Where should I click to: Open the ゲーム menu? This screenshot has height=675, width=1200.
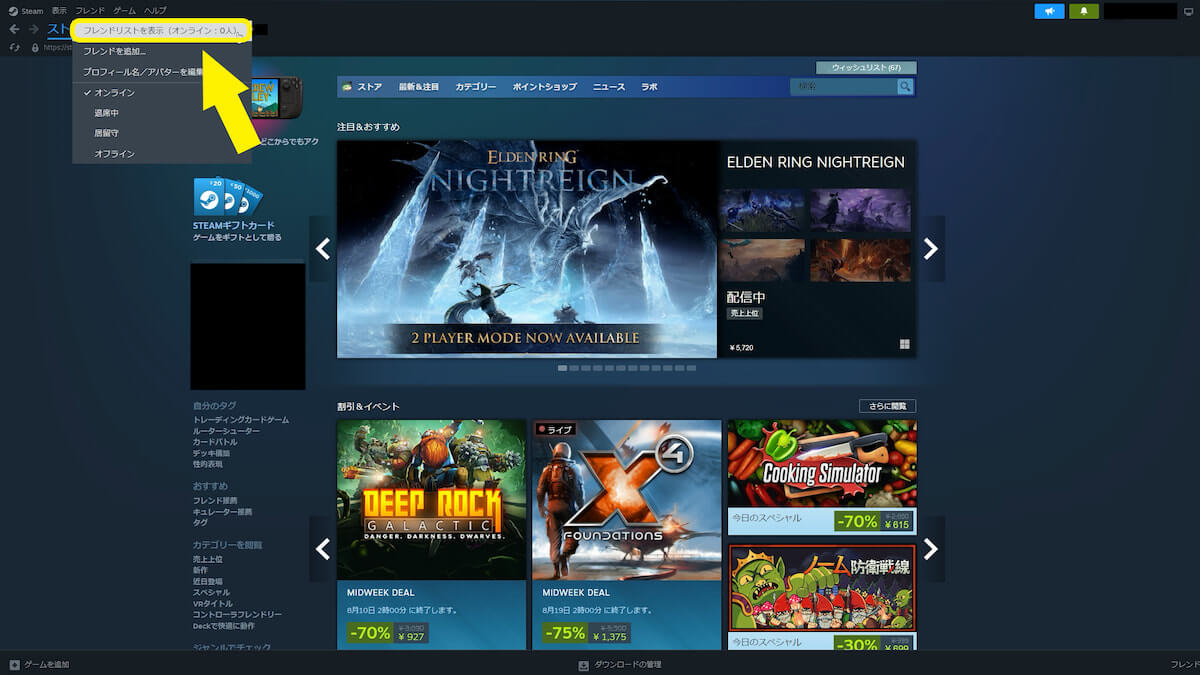(124, 10)
